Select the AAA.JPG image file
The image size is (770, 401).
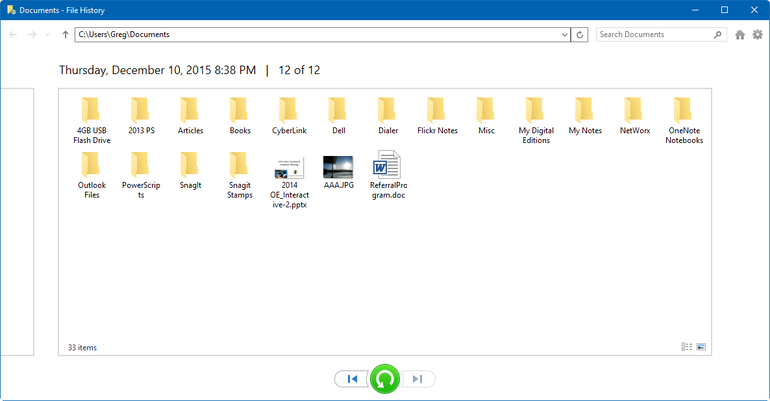(x=339, y=172)
